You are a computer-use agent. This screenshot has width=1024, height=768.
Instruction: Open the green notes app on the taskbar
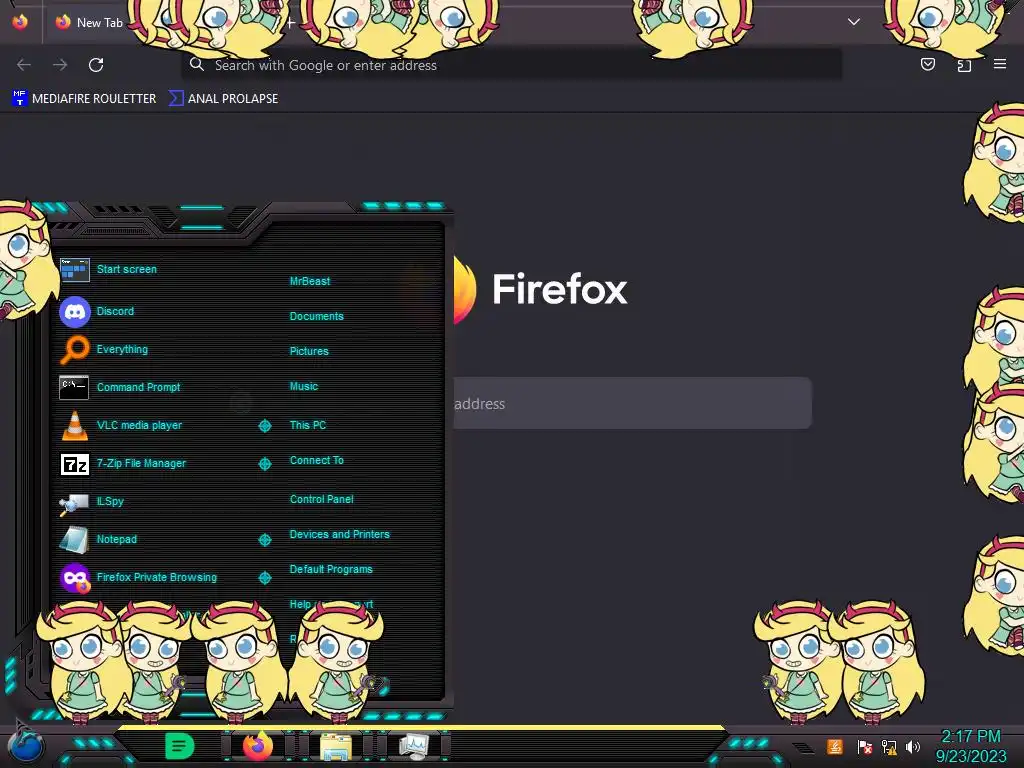click(x=179, y=746)
